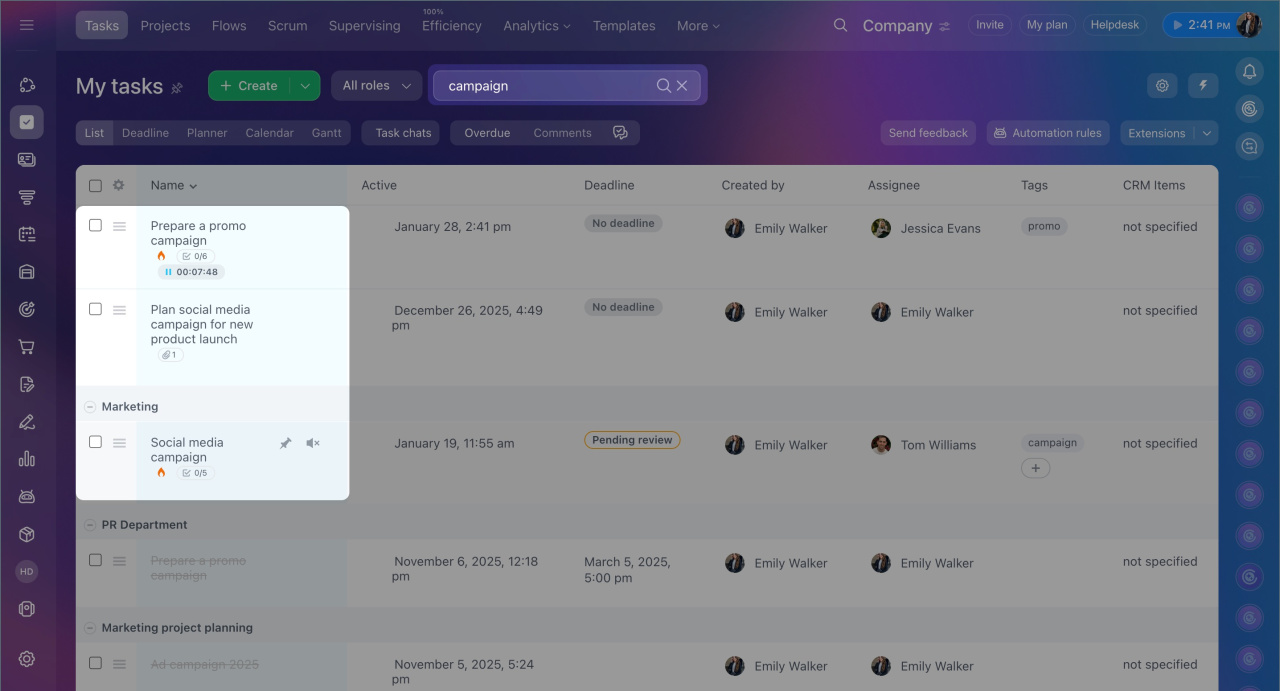Image resolution: width=1280 pixels, height=691 pixels.
Task: Toggle the select-all checkbox in header
Action: [x=95, y=185]
